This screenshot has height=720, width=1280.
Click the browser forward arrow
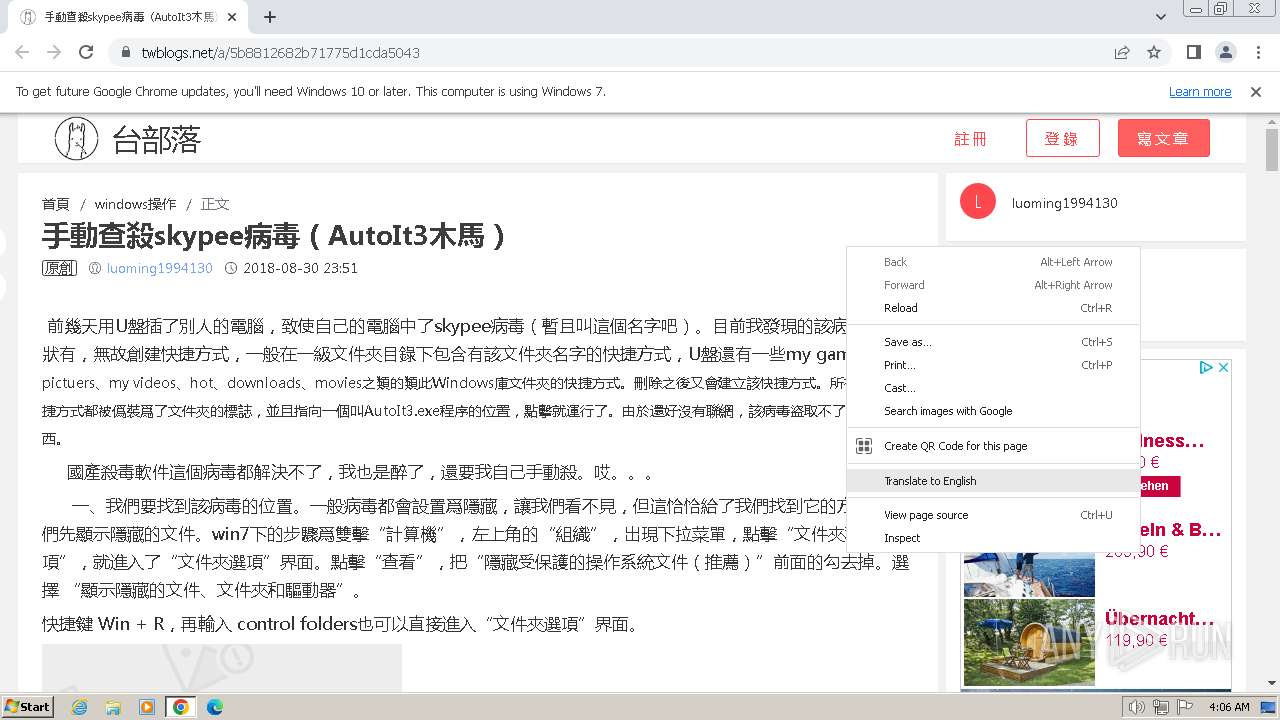[54, 52]
